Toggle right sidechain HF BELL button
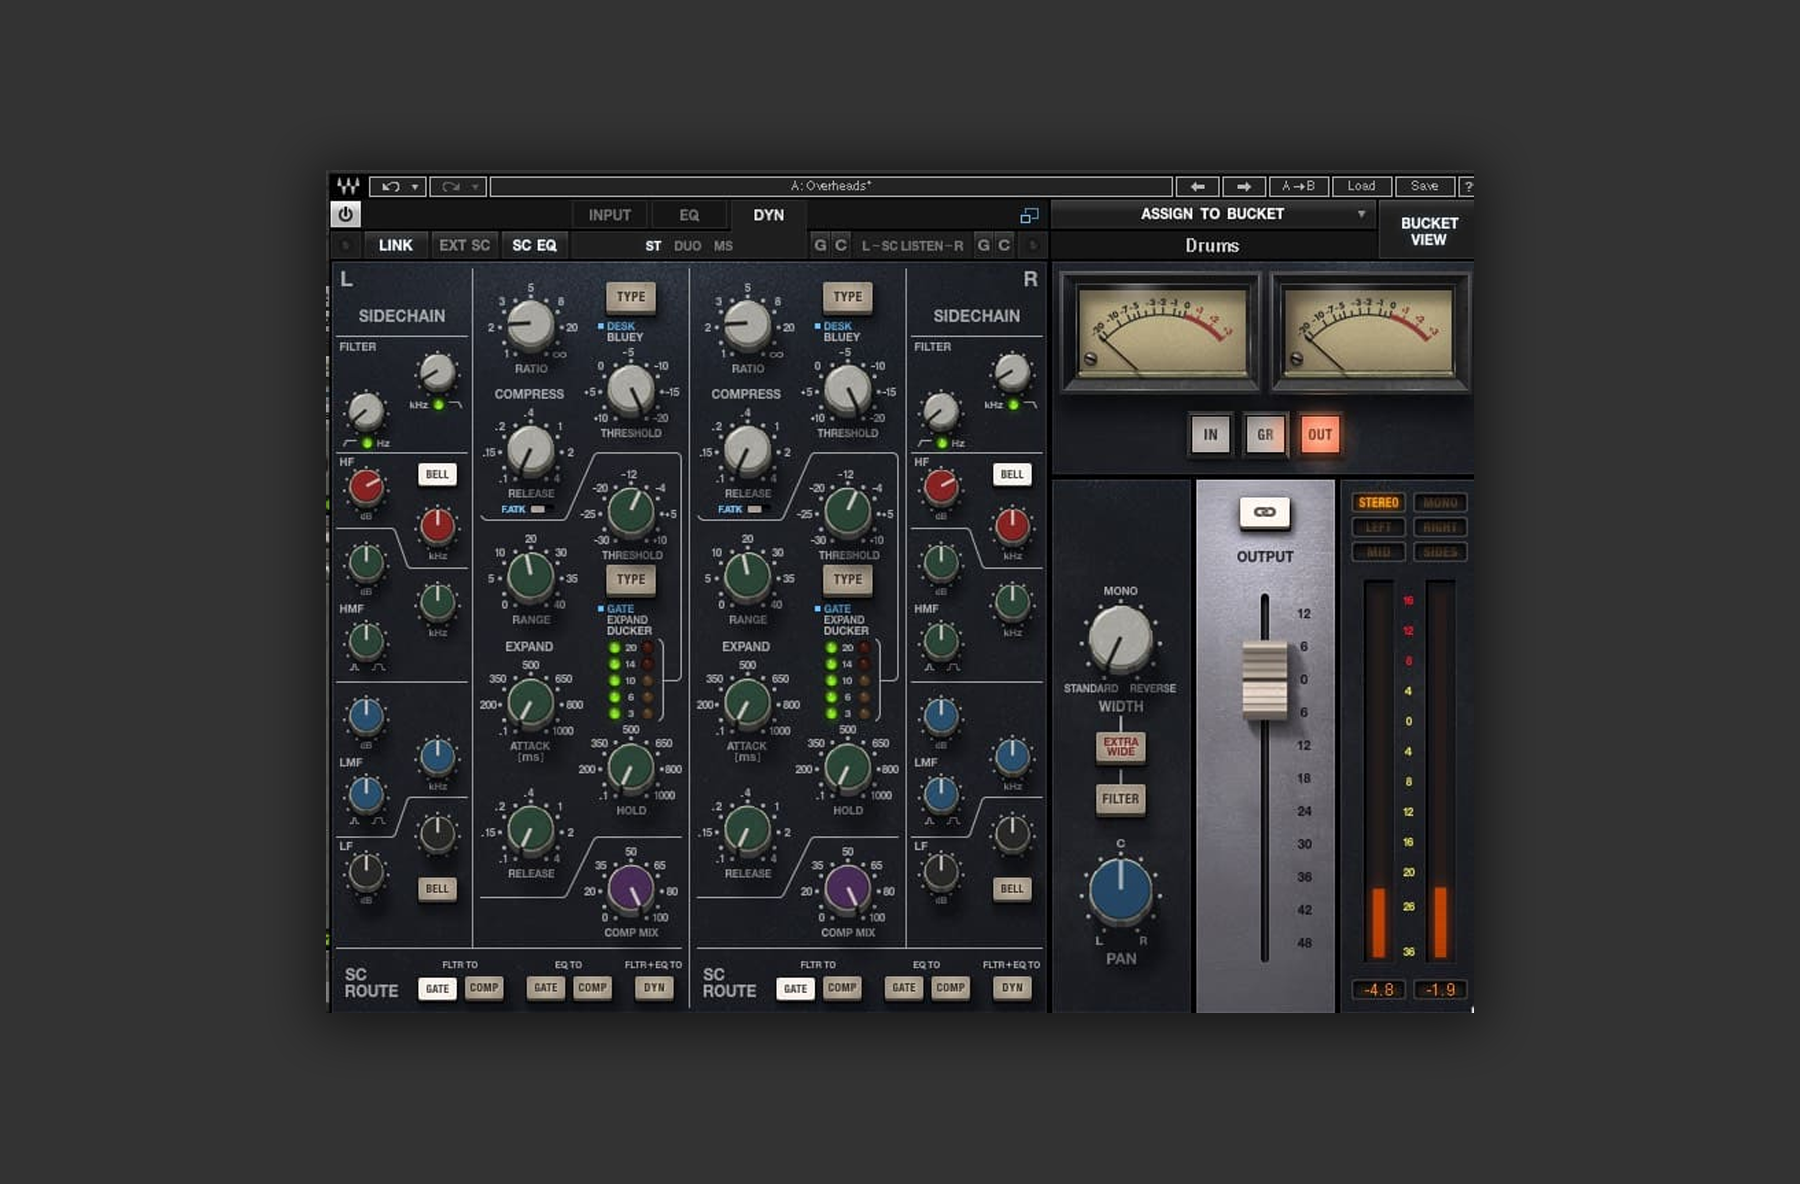The height and width of the screenshot is (1184, 1800). coord(1012,475)
